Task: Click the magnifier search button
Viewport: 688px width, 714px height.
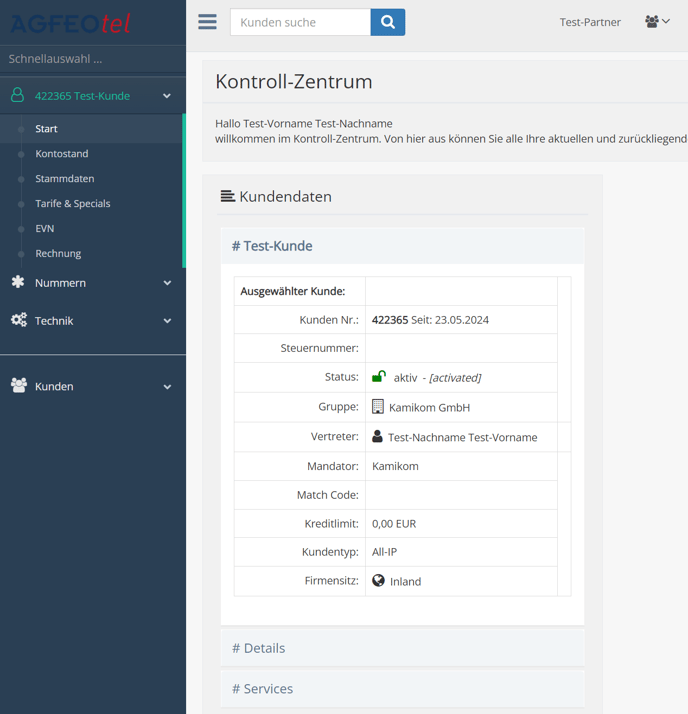Action: pyautogui.click(x=388, y=22)
